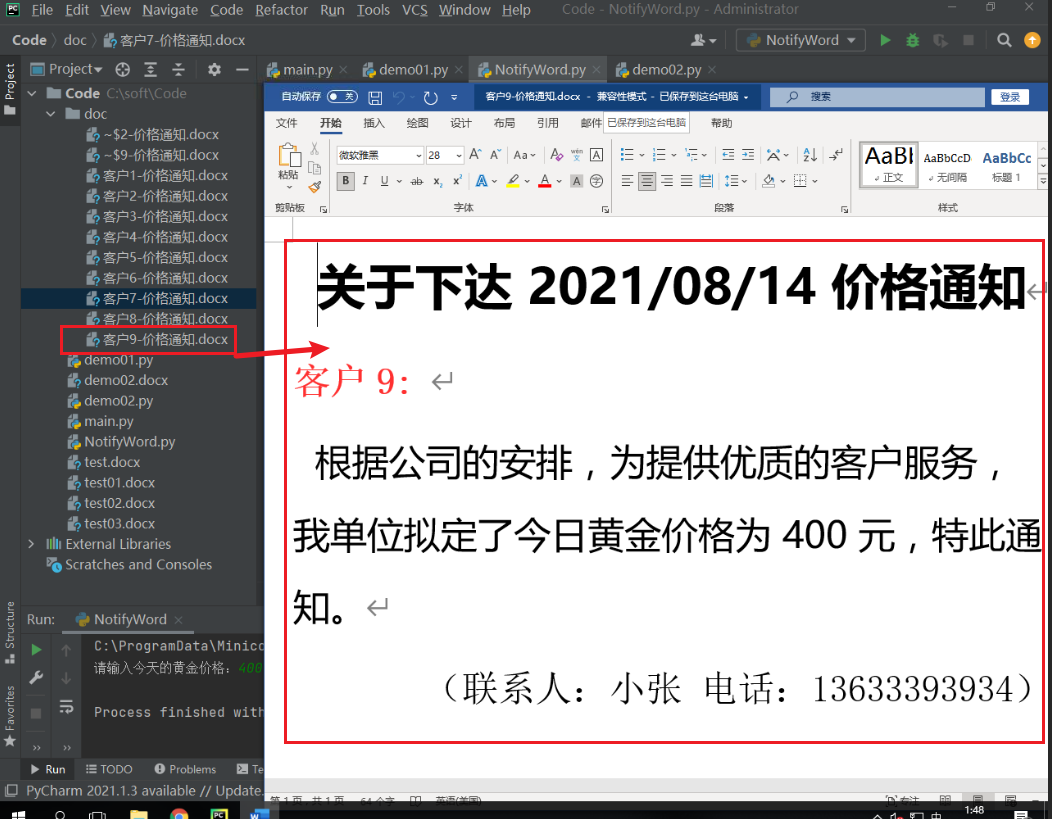1052x819 pixels.
Task: Collapse the Code root folder
Action: (32, 93)
